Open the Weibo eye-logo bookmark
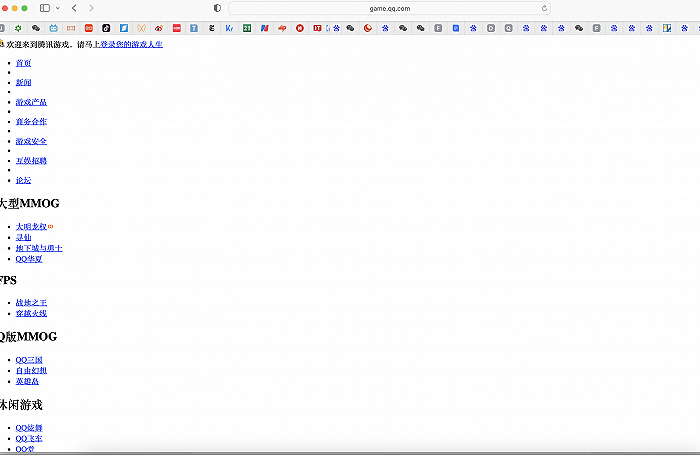The image size is (700, 455). pos(159,28)
